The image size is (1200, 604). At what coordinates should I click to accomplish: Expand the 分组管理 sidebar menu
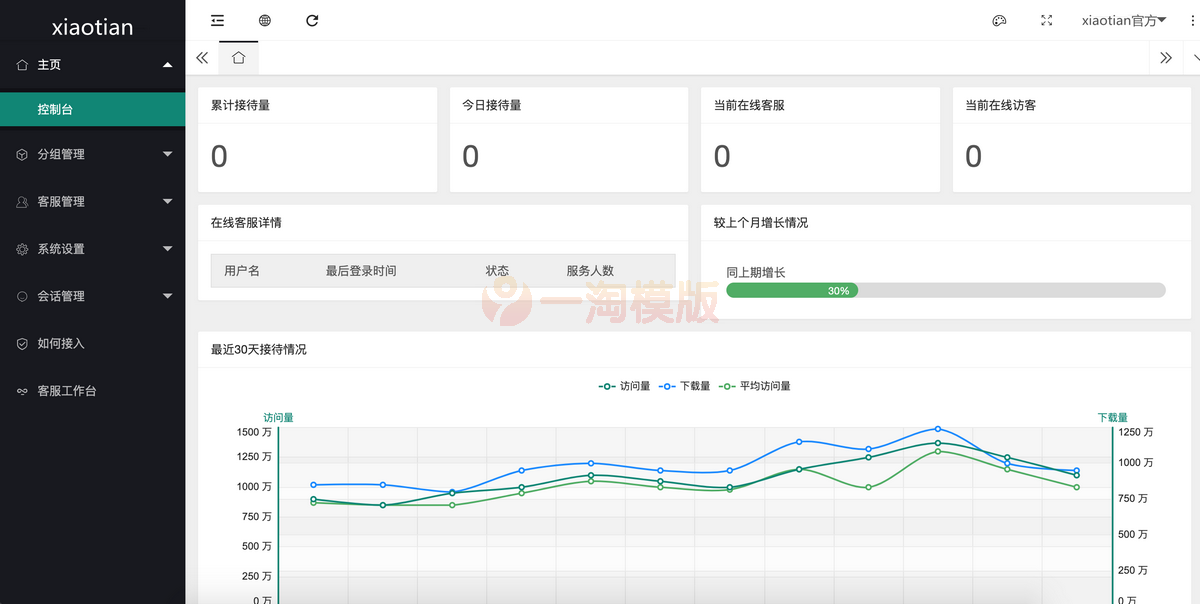(92, 154)
